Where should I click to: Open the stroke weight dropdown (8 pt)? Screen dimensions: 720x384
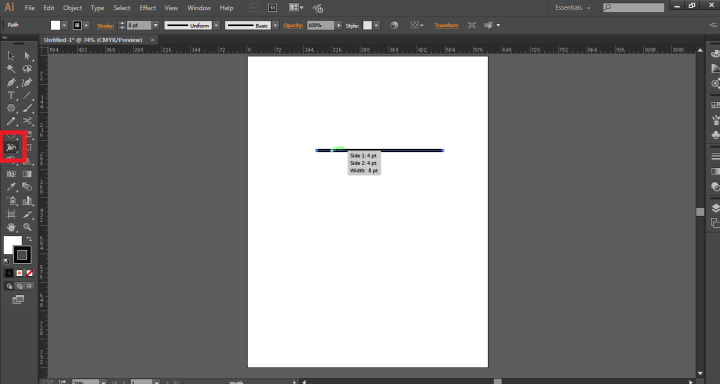coord(156,26)
